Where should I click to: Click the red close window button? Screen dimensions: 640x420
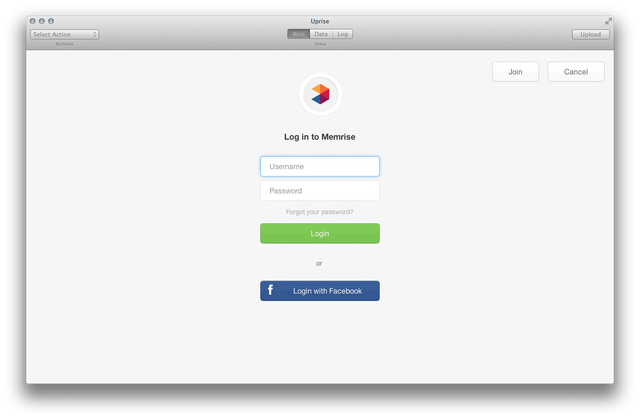(x=33, y=21)
